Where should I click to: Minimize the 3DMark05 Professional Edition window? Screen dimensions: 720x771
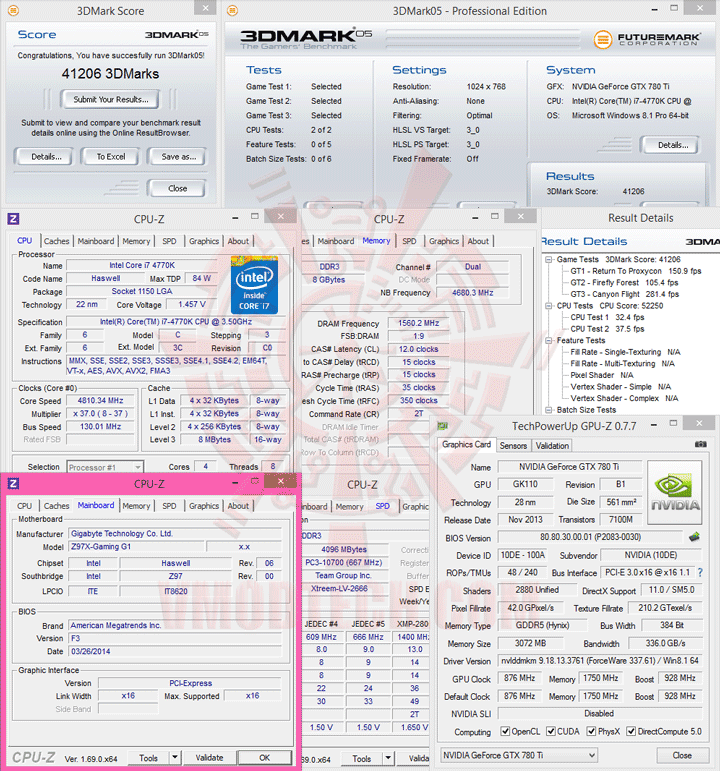click(655, 9)
